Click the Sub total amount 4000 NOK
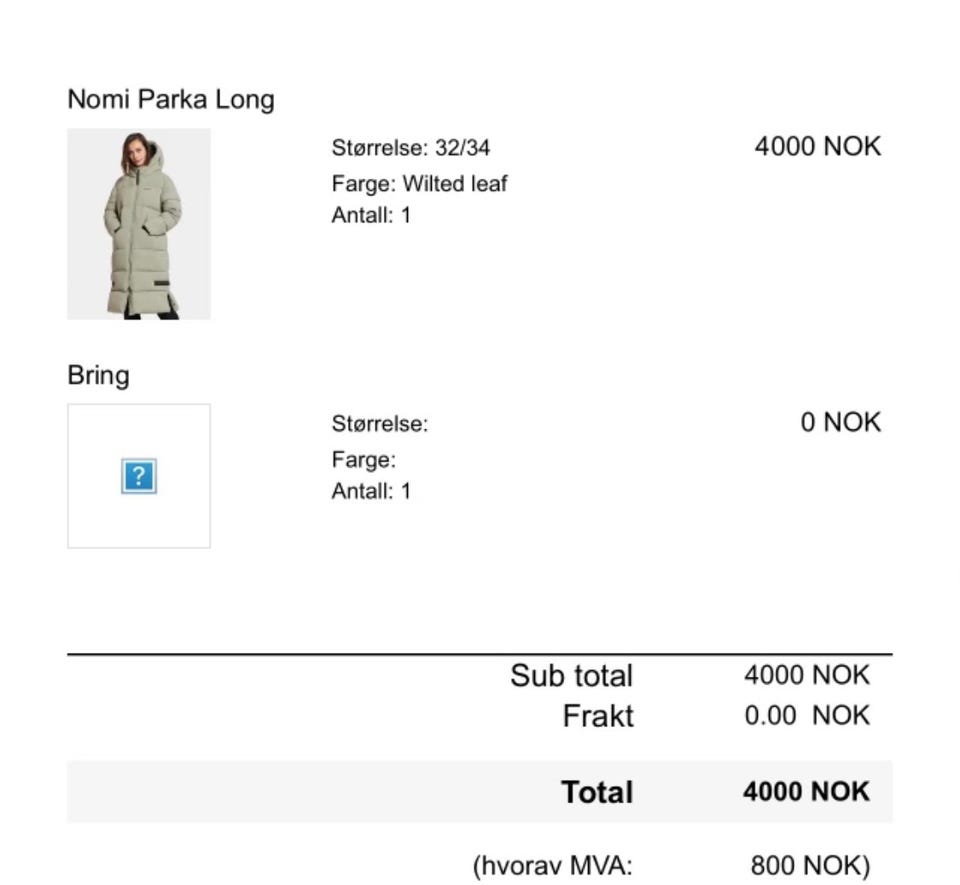Viewport: 960px width, 885px height. tap(806, 675)
